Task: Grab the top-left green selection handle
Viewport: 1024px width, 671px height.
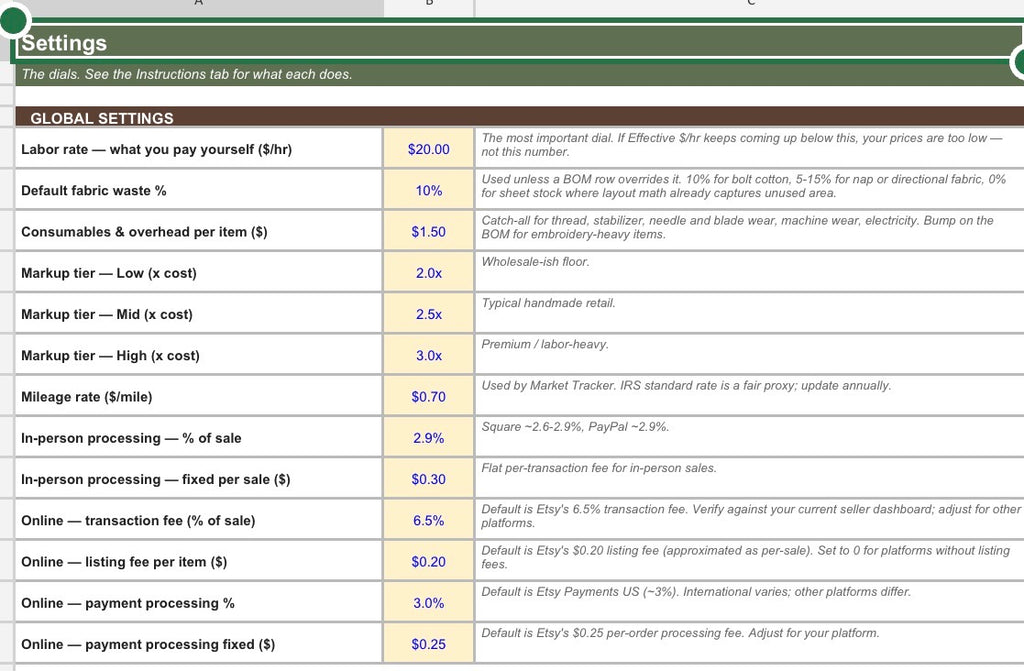Action: 13,20
